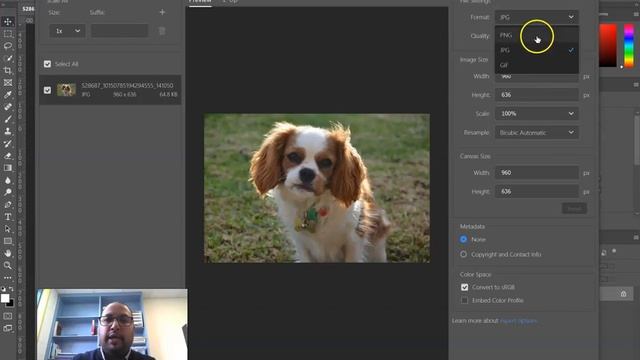Screen dimensions: 640x360
Task: Select the Hand tool
Action: 8,253
